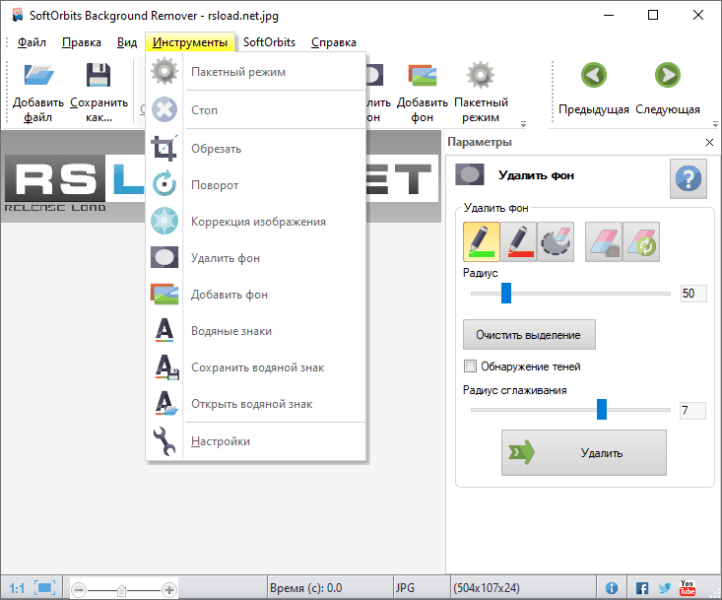Open Twitter link in status bar
The width and height of the screenshot is (722, 600).
664,588
